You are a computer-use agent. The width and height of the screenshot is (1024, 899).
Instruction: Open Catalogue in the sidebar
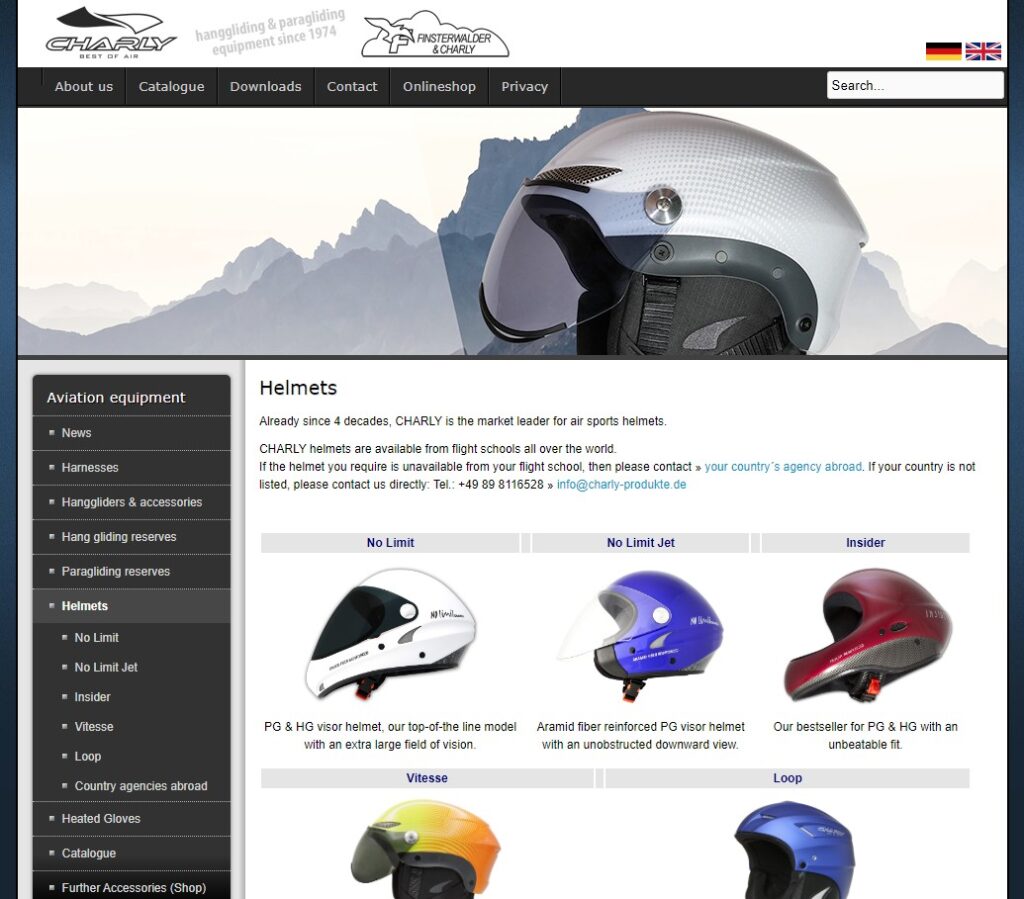(131, 853)
